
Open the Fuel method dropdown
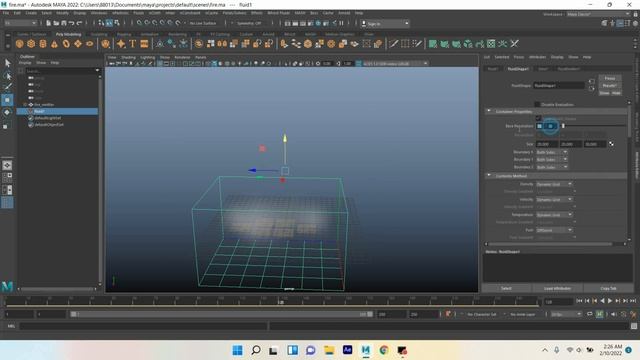(554, 230)
